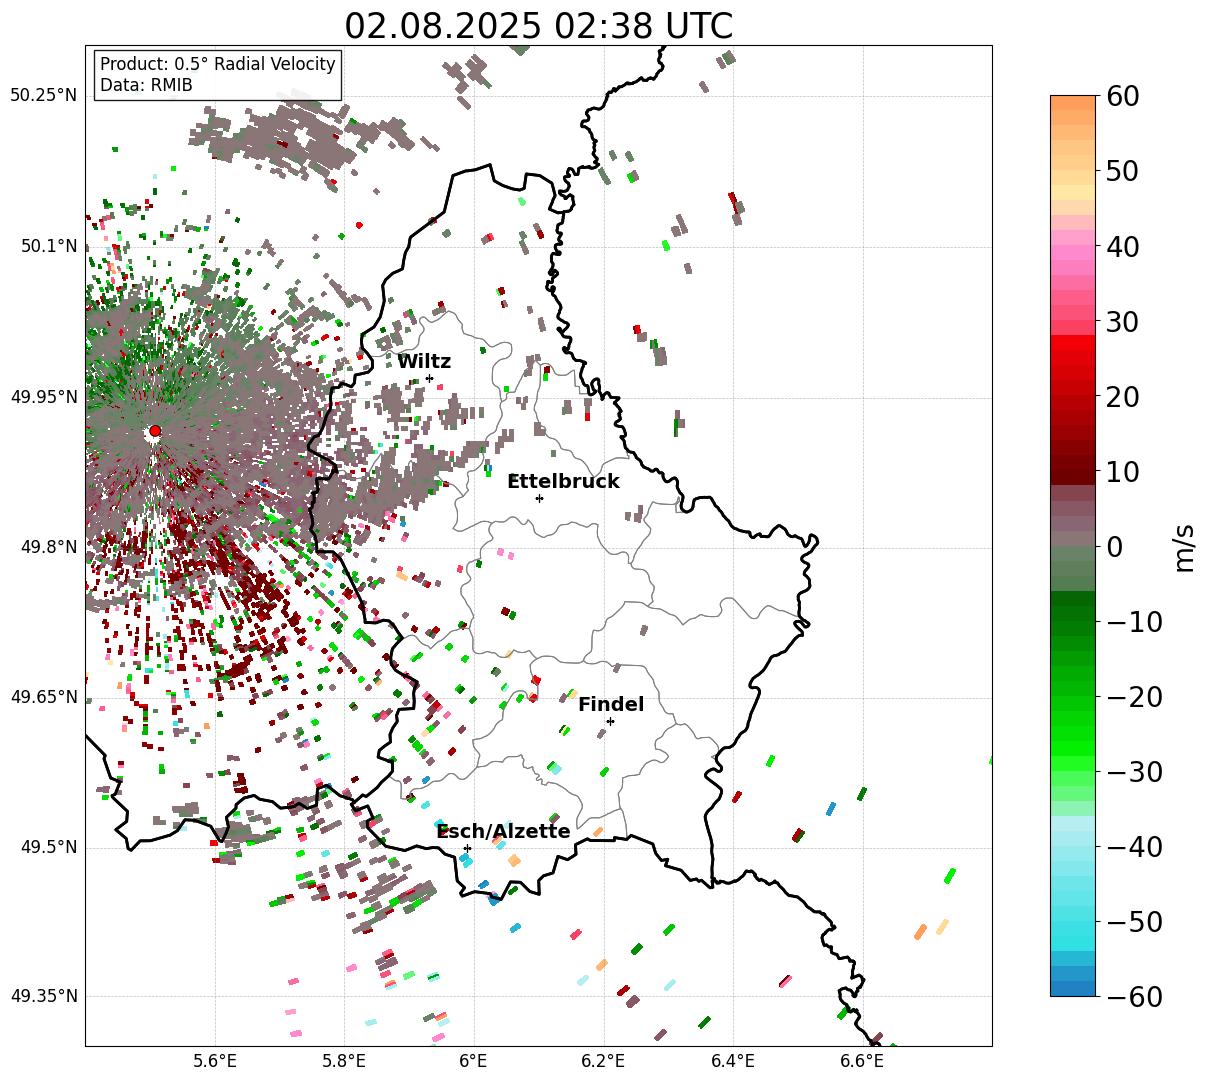The width and height of the screenshot is (1207, 1081).
Task: Click the Esch/Alzette station cross marker
Action: click(x=467, y=848)
